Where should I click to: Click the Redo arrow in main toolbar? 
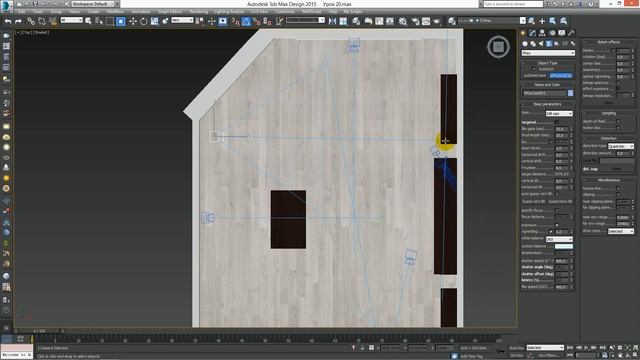(x=18, y=21)
